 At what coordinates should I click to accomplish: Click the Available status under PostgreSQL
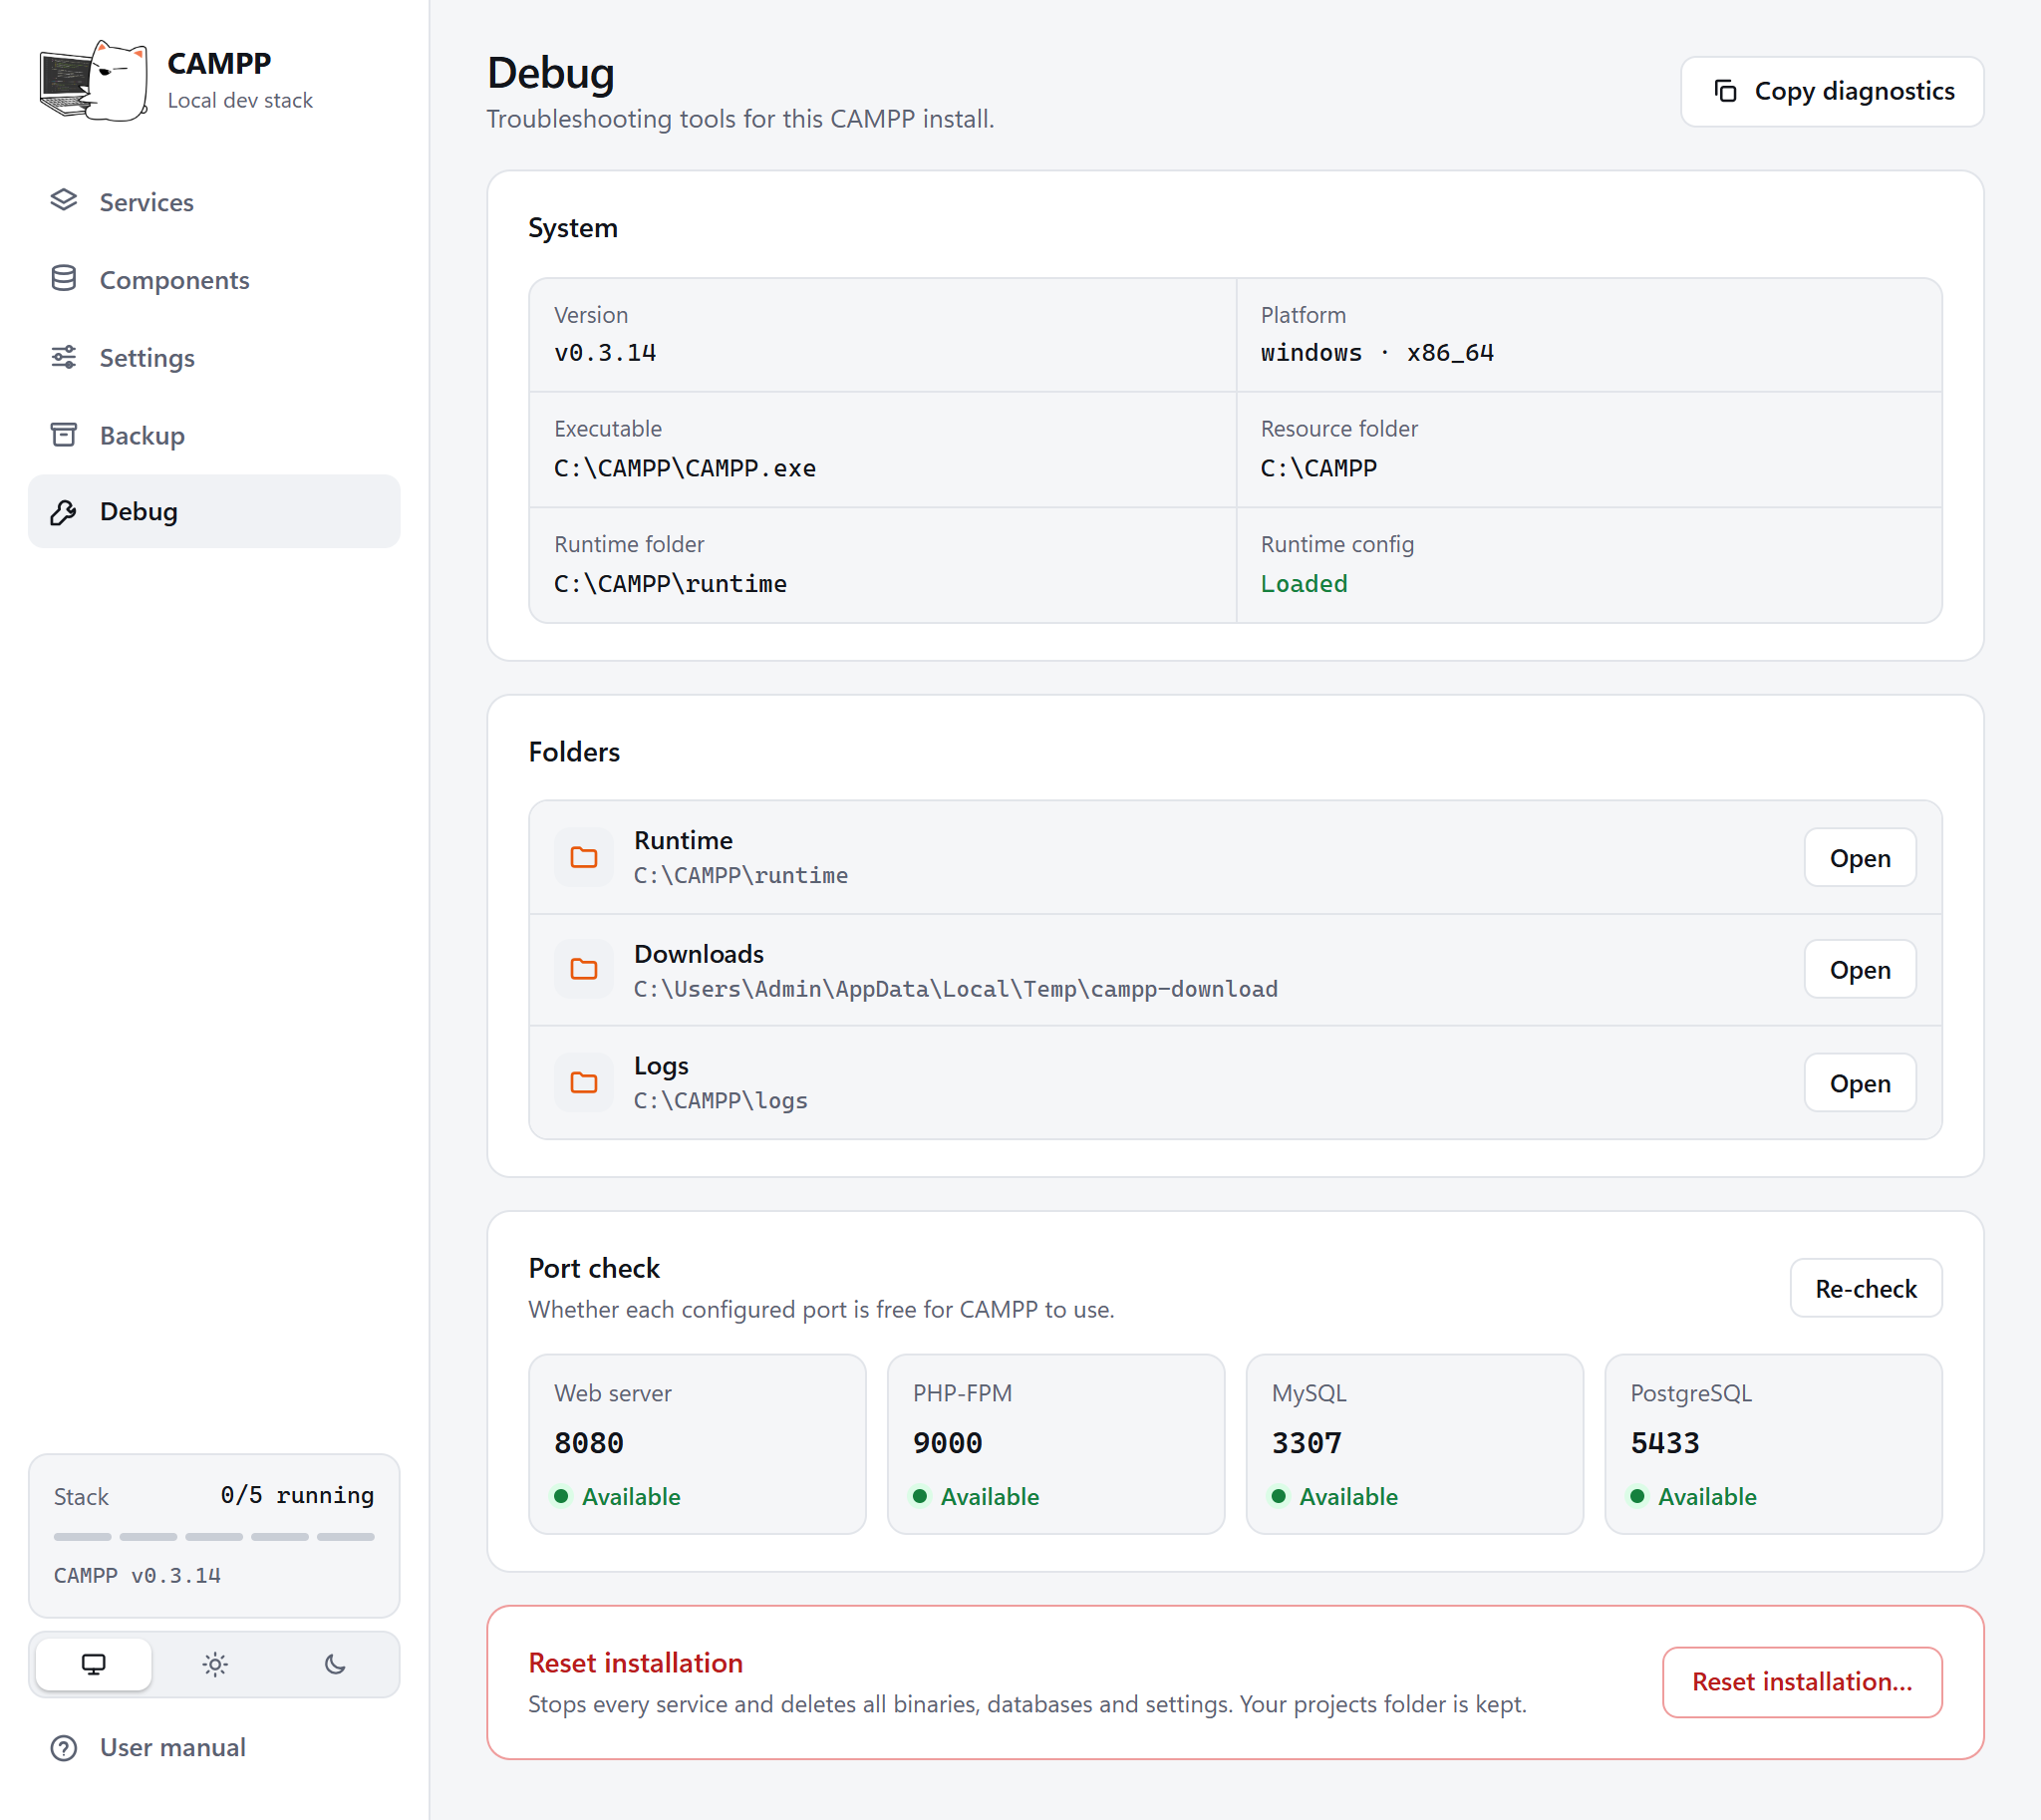[1693, 1497]
